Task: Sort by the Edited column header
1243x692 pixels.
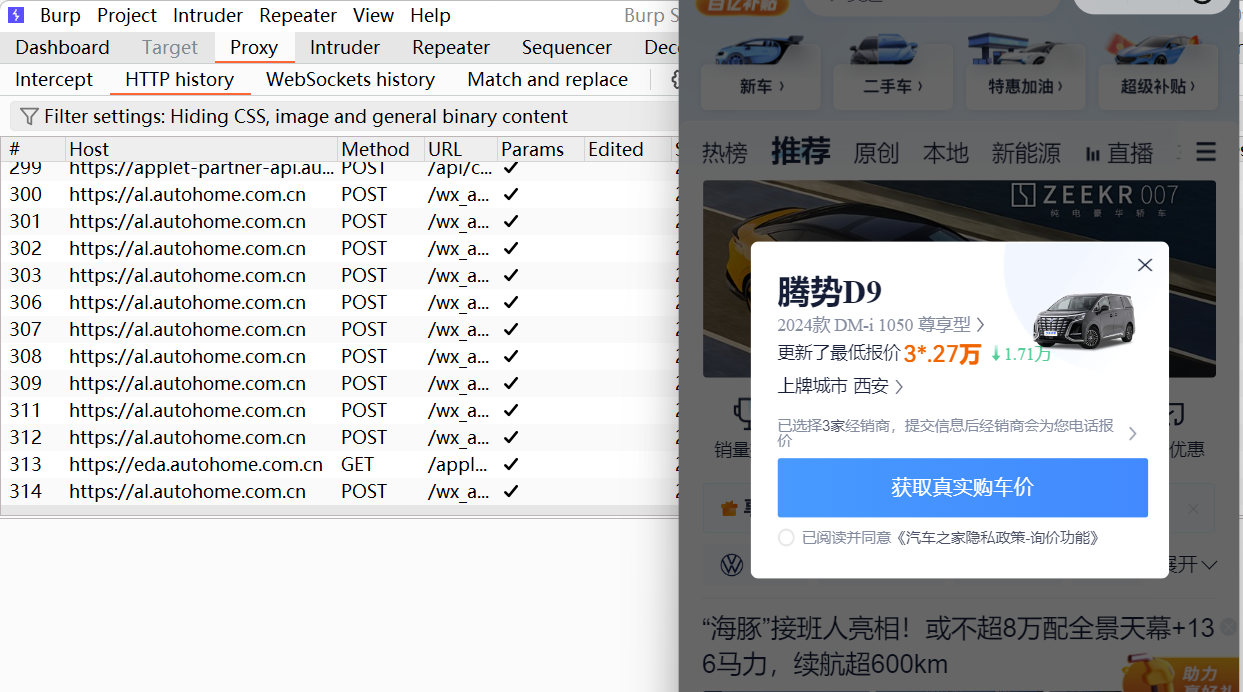Action: (627, 149)
